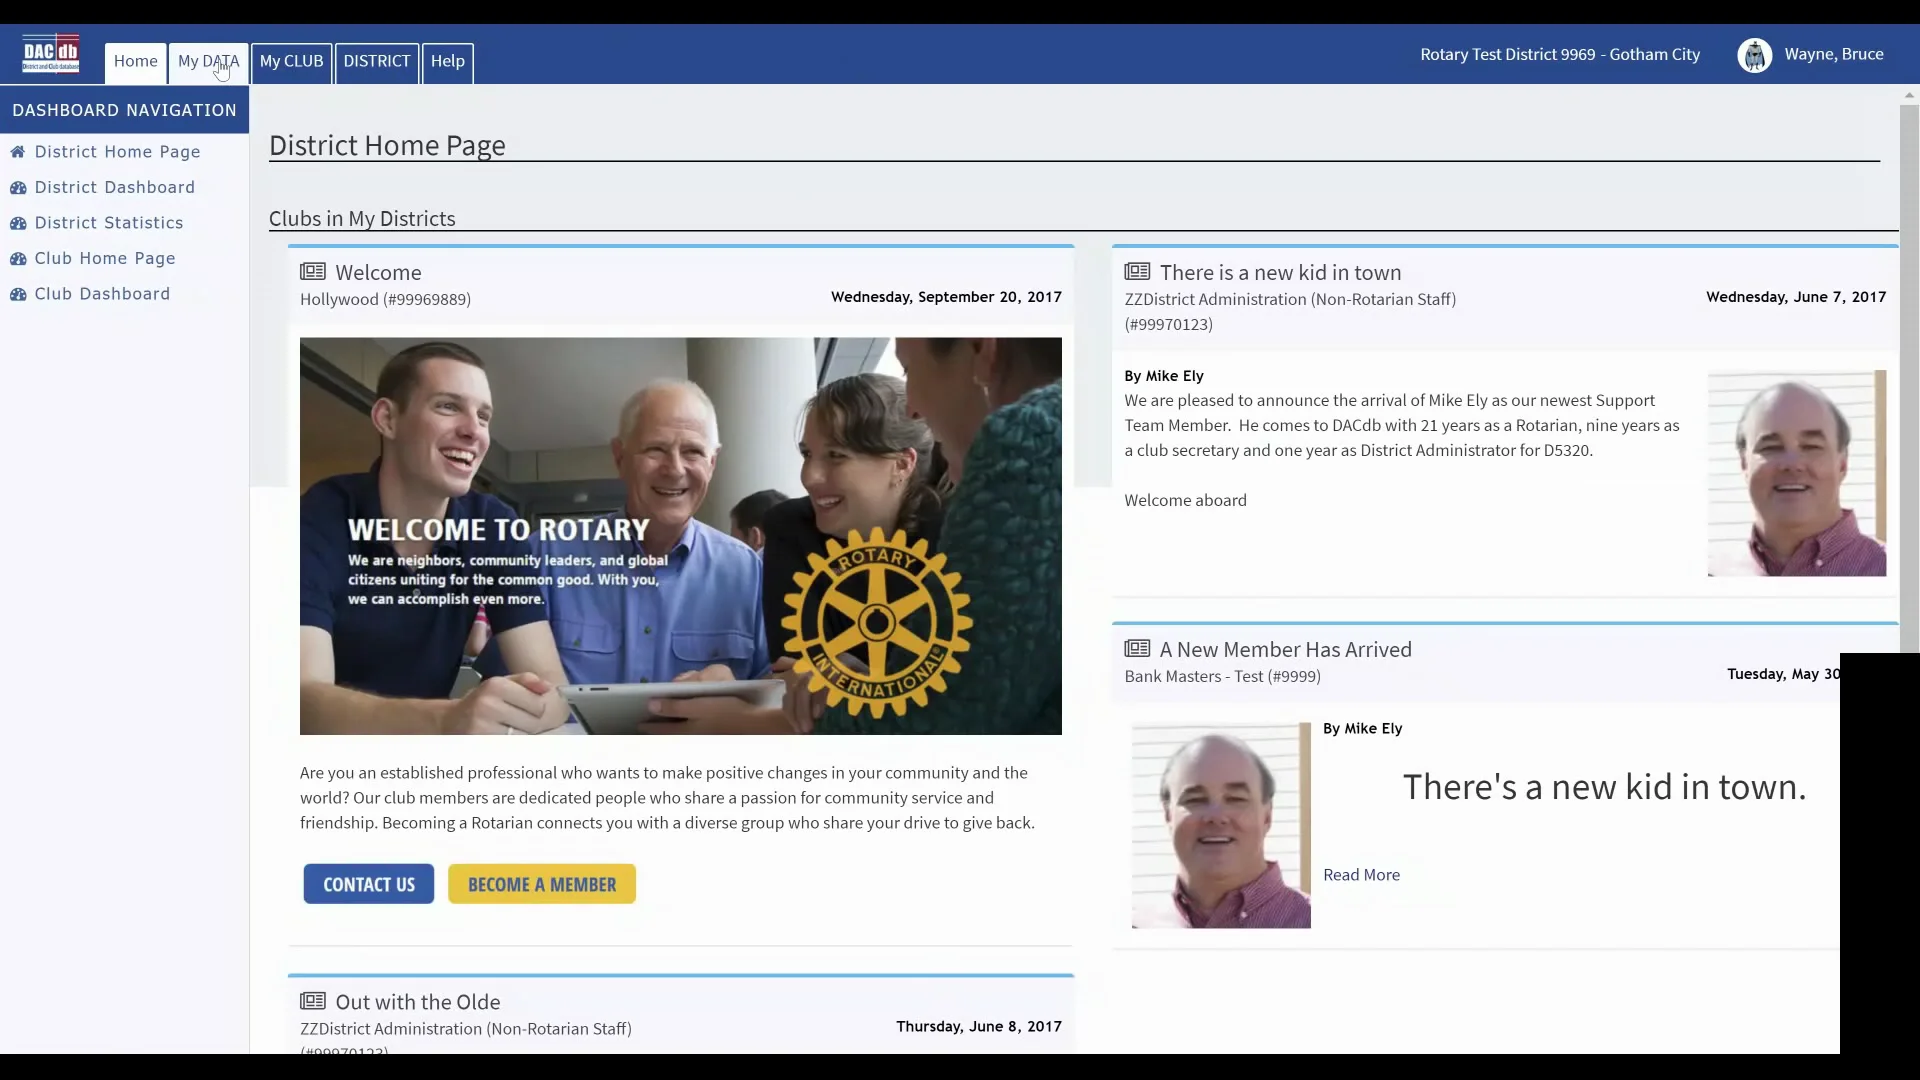Click the news icon next to A New Member Has Arrived
The height and width of the screenshot is (1080, 1920).
point(1137,649)
